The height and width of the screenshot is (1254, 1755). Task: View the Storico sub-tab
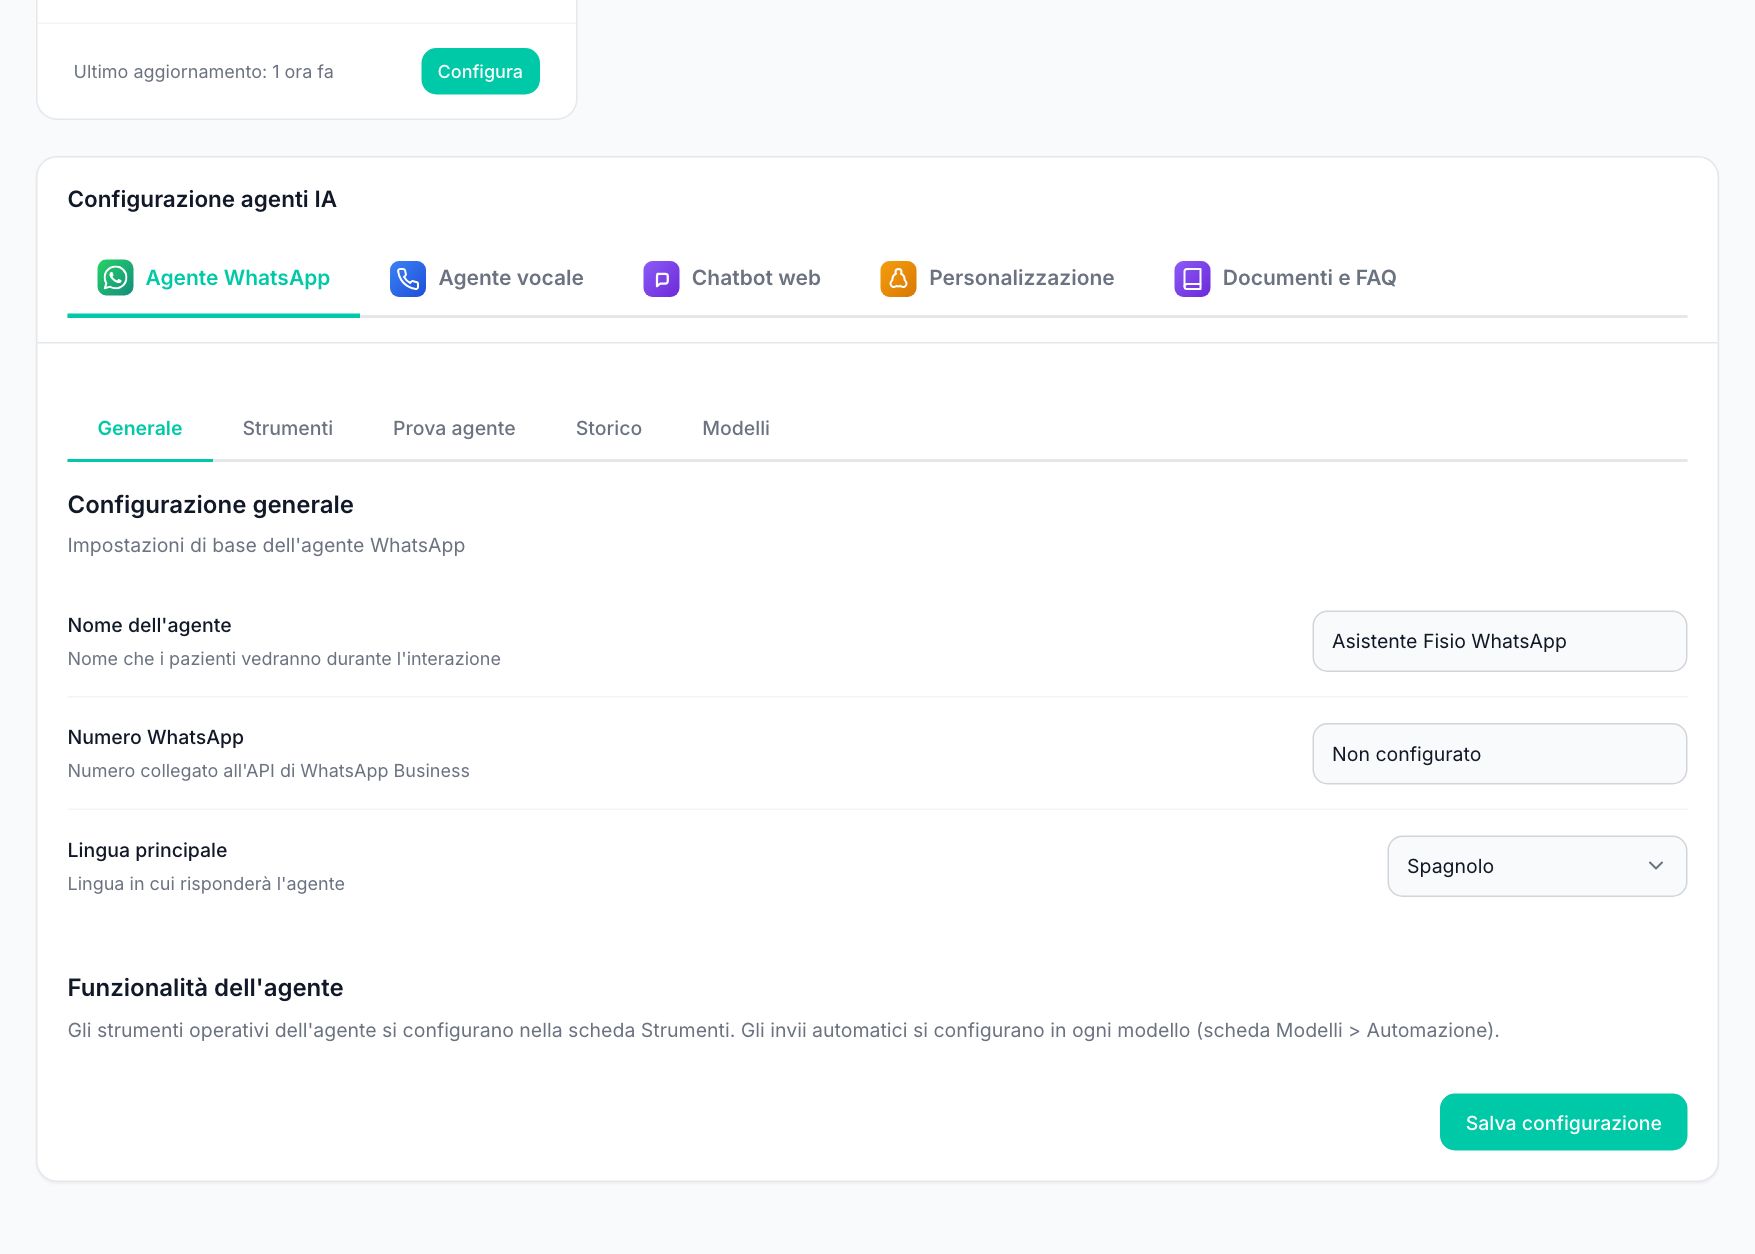609,428
